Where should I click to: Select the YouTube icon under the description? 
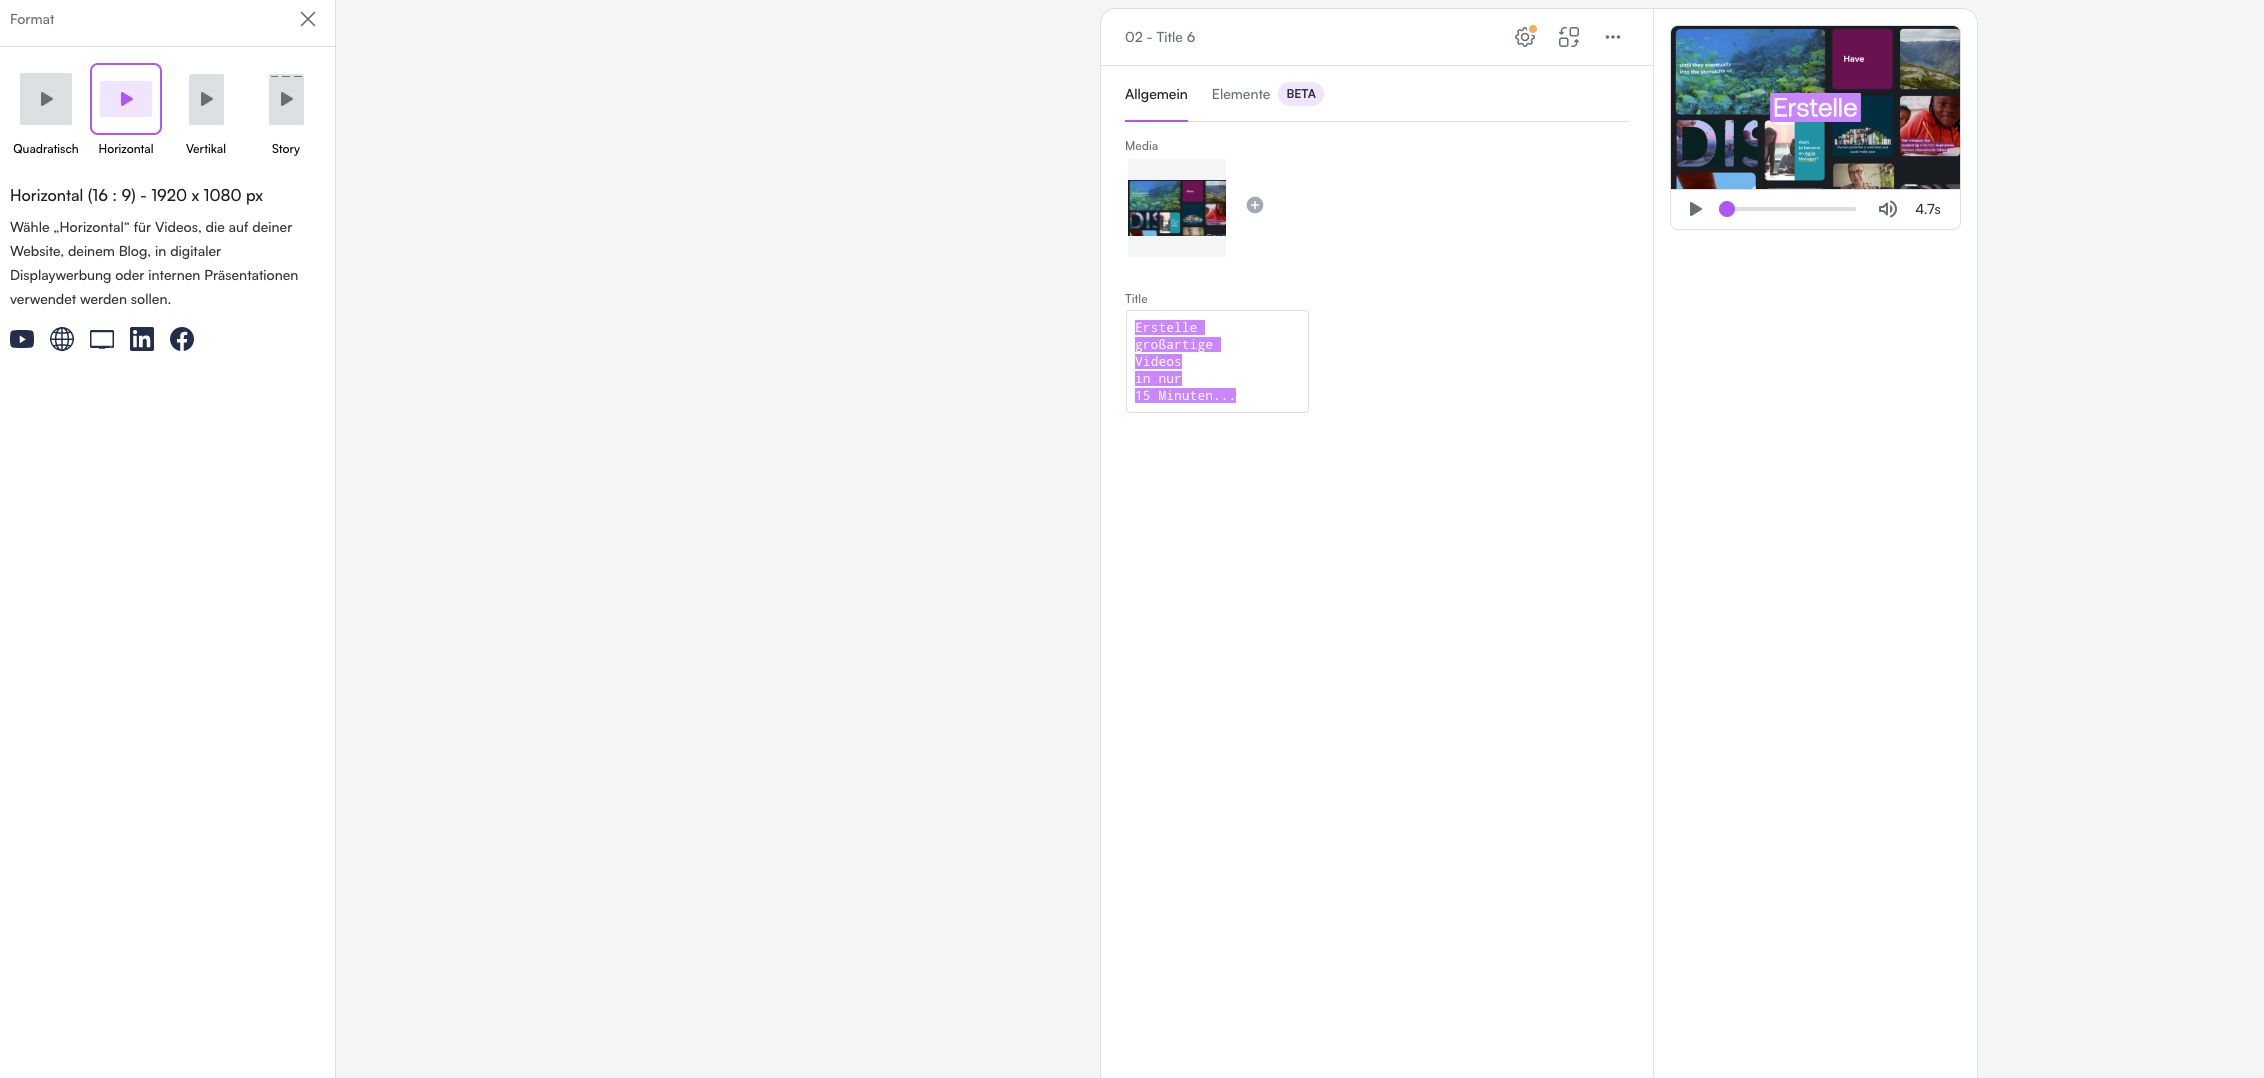click(x=21, y=339)
